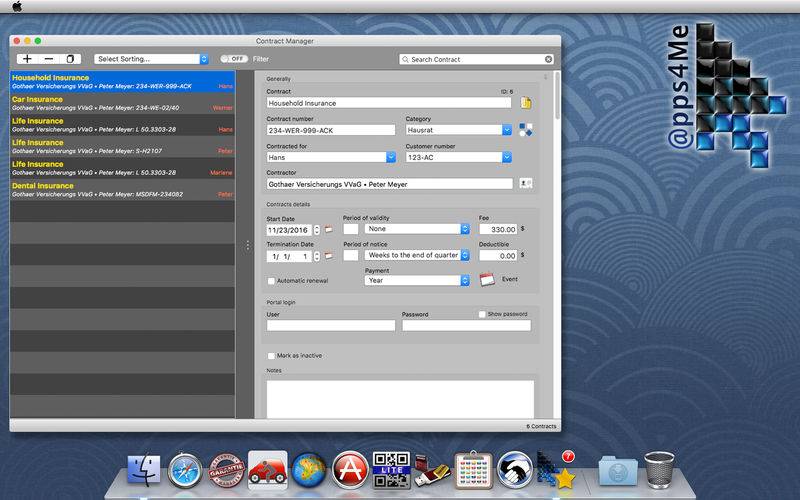Open calendar picker for Start Date
This screenshot has height=500, width=800.
pos(329,230)
